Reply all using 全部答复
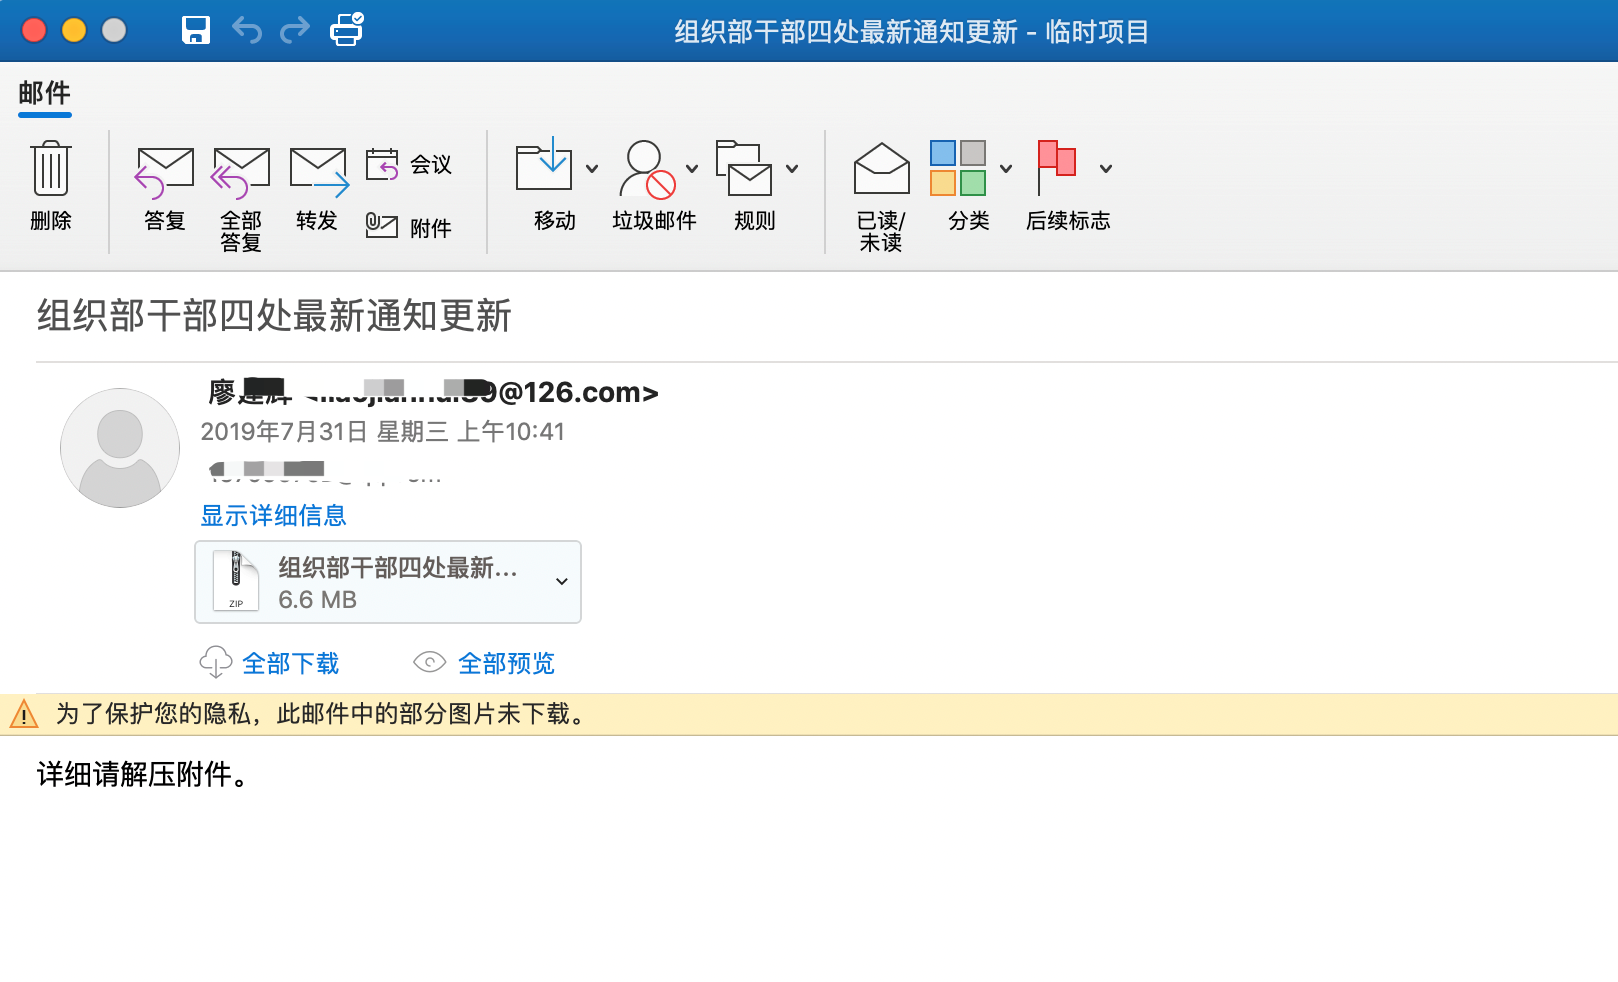The height and width of the screenshot is (982, 1618). click(x=241, y=198)
